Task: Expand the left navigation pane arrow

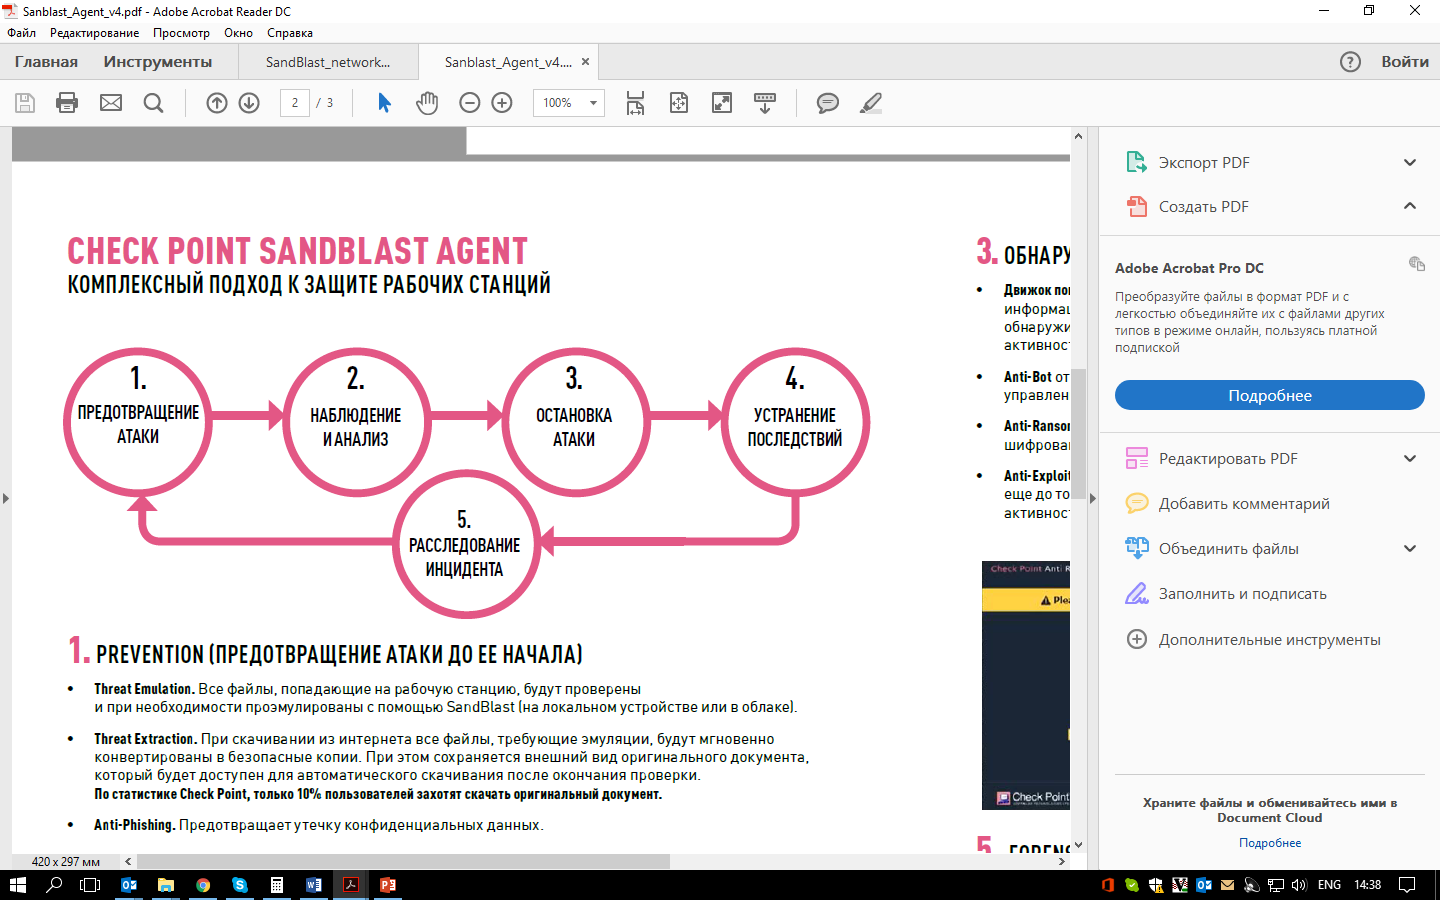Action: [5, 498]
